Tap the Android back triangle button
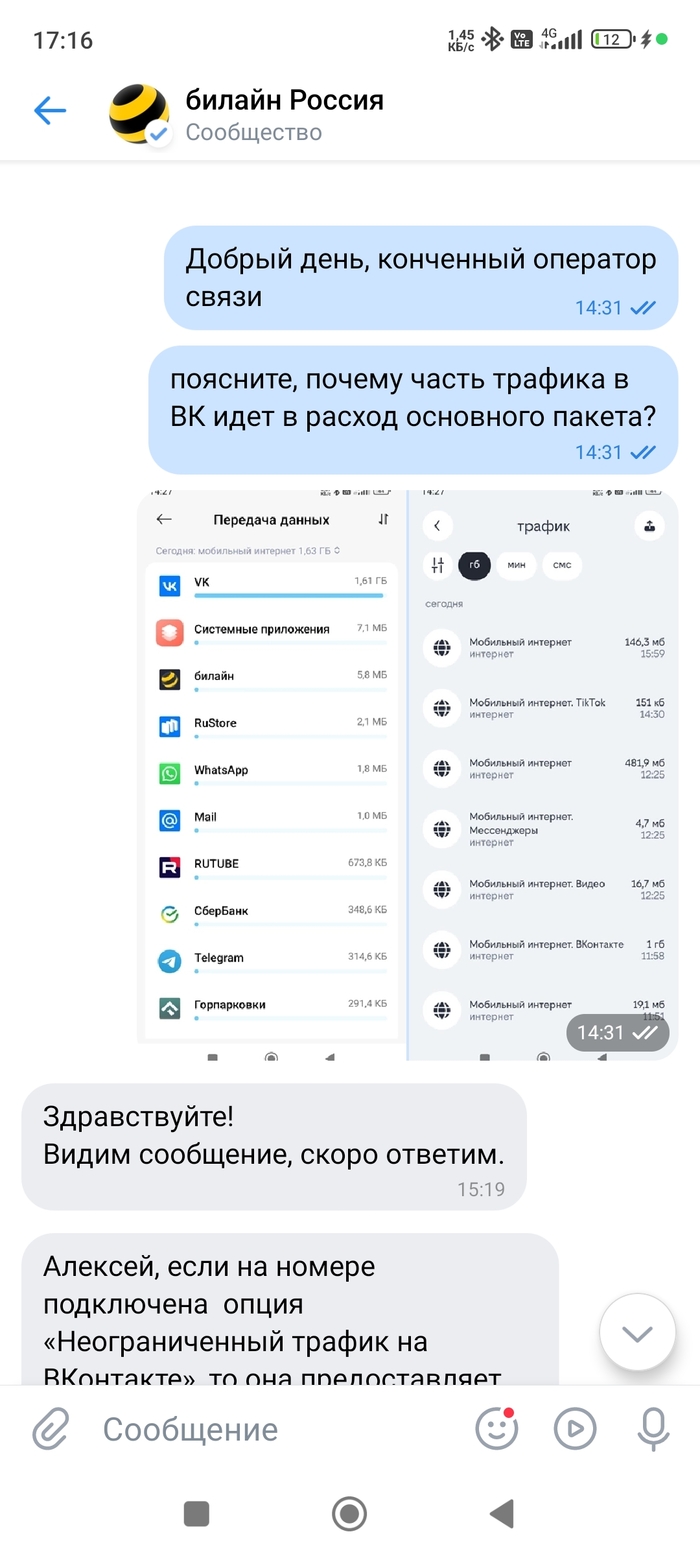The height and width of the screenshot is (1556, 700). tap(501, 1513)
